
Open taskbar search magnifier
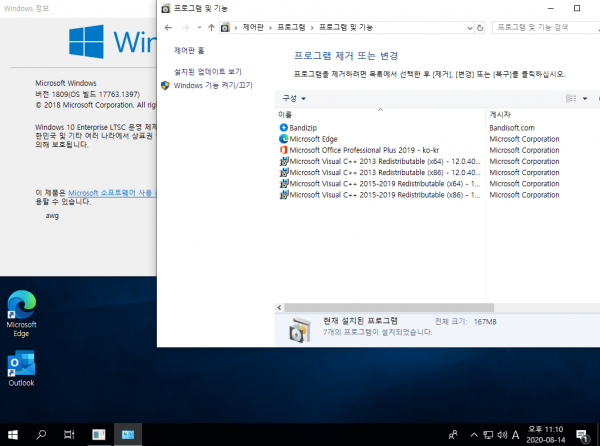coord(41,435)
